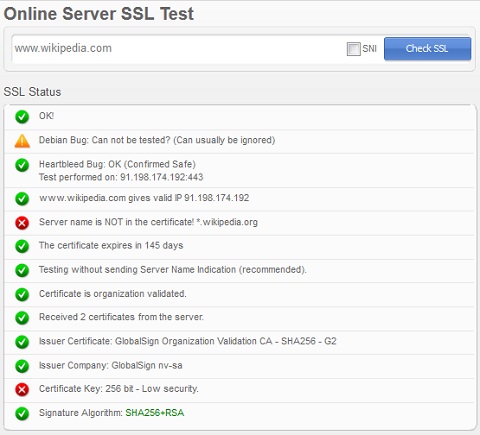
Task: Select the Issuer Company: GlobalSign nv-sa text
Action: coord(111,365)
